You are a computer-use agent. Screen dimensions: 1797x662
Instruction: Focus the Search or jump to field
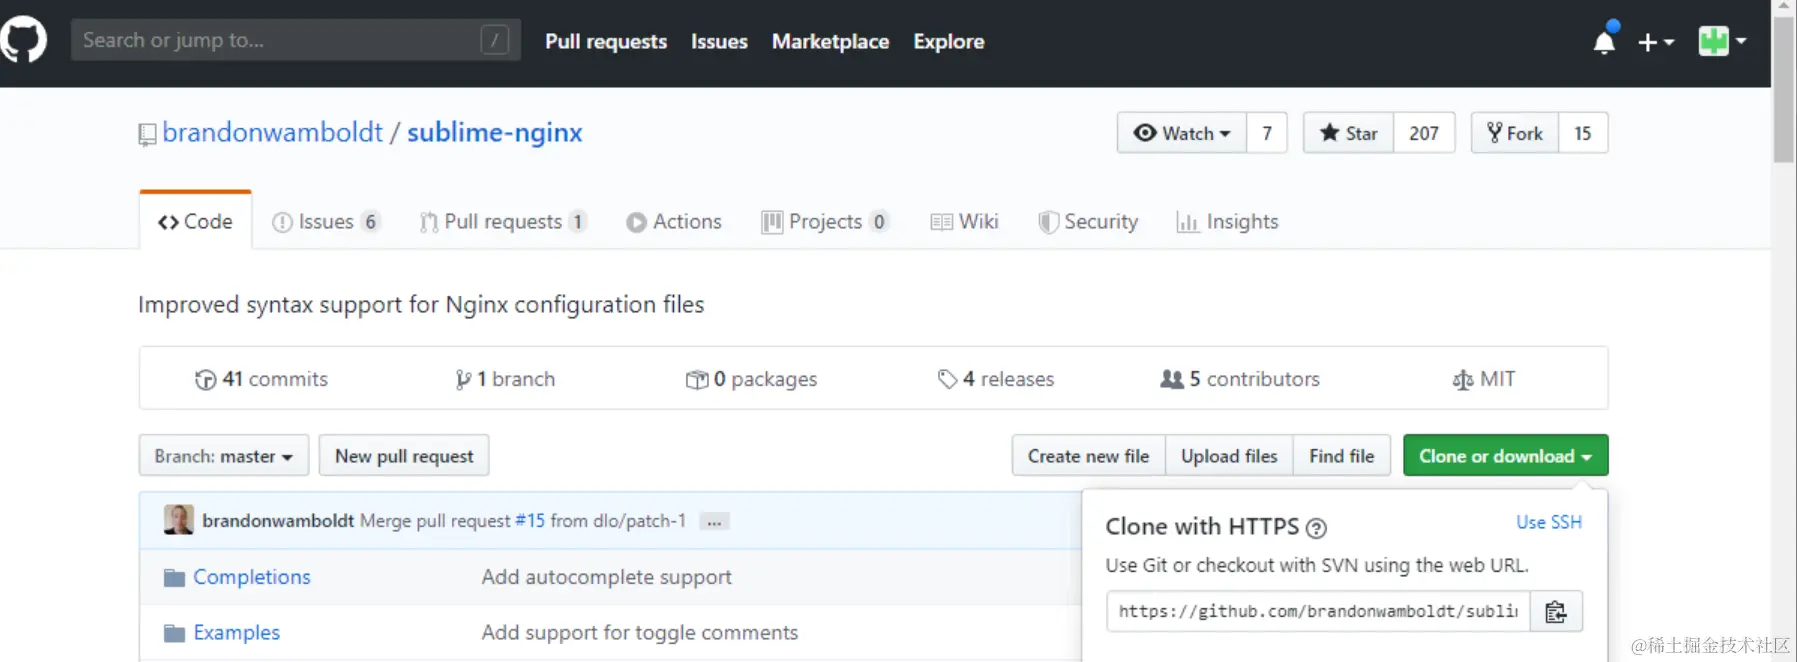(295, 40)
